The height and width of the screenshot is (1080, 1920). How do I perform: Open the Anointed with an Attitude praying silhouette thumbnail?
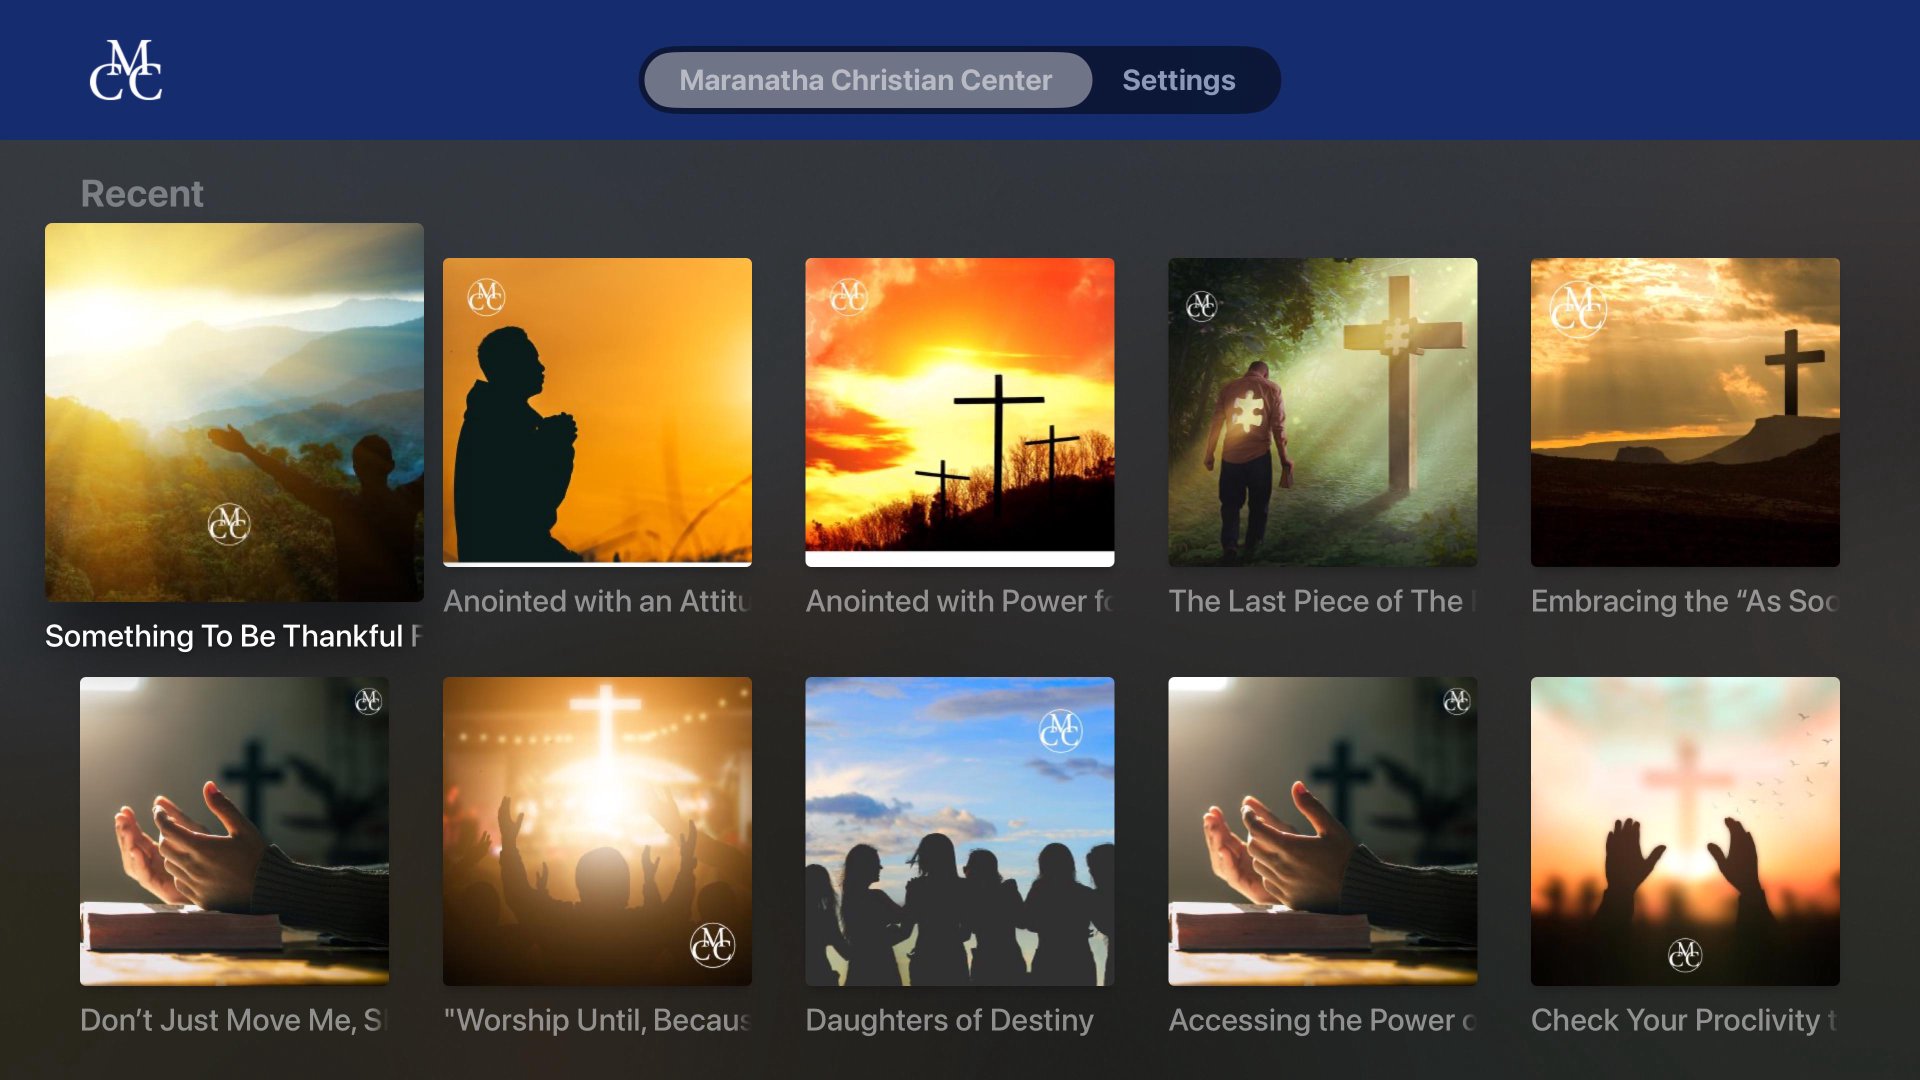coord(597,412)
